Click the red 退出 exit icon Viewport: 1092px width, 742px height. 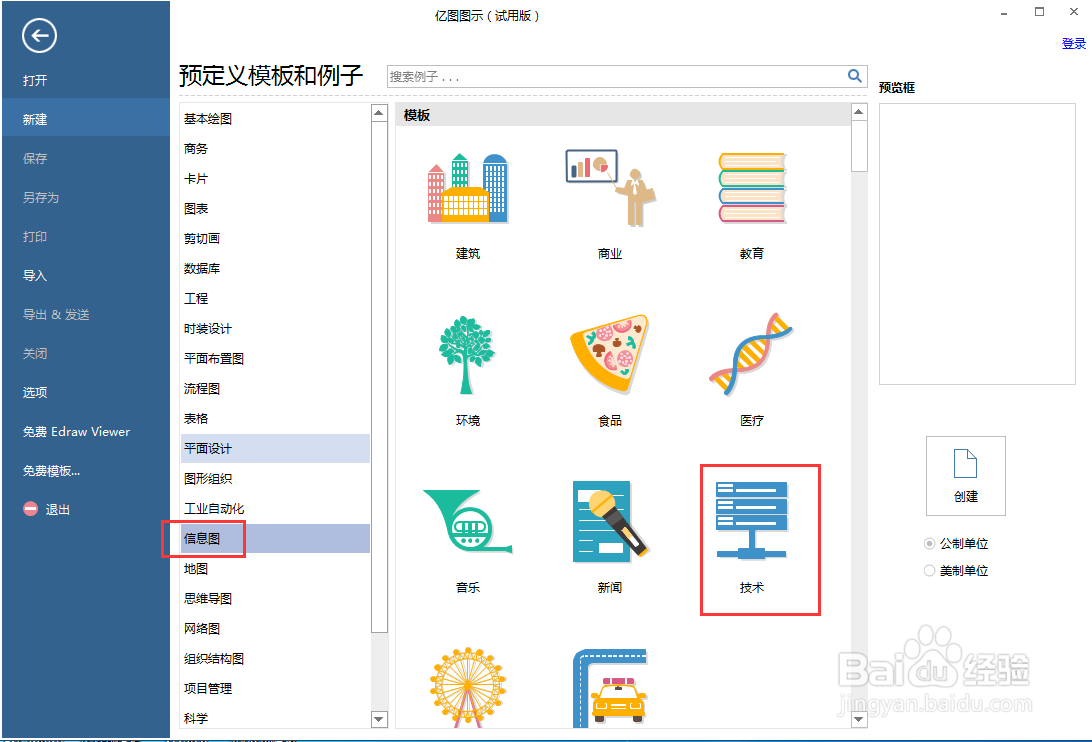coord(31,509)
